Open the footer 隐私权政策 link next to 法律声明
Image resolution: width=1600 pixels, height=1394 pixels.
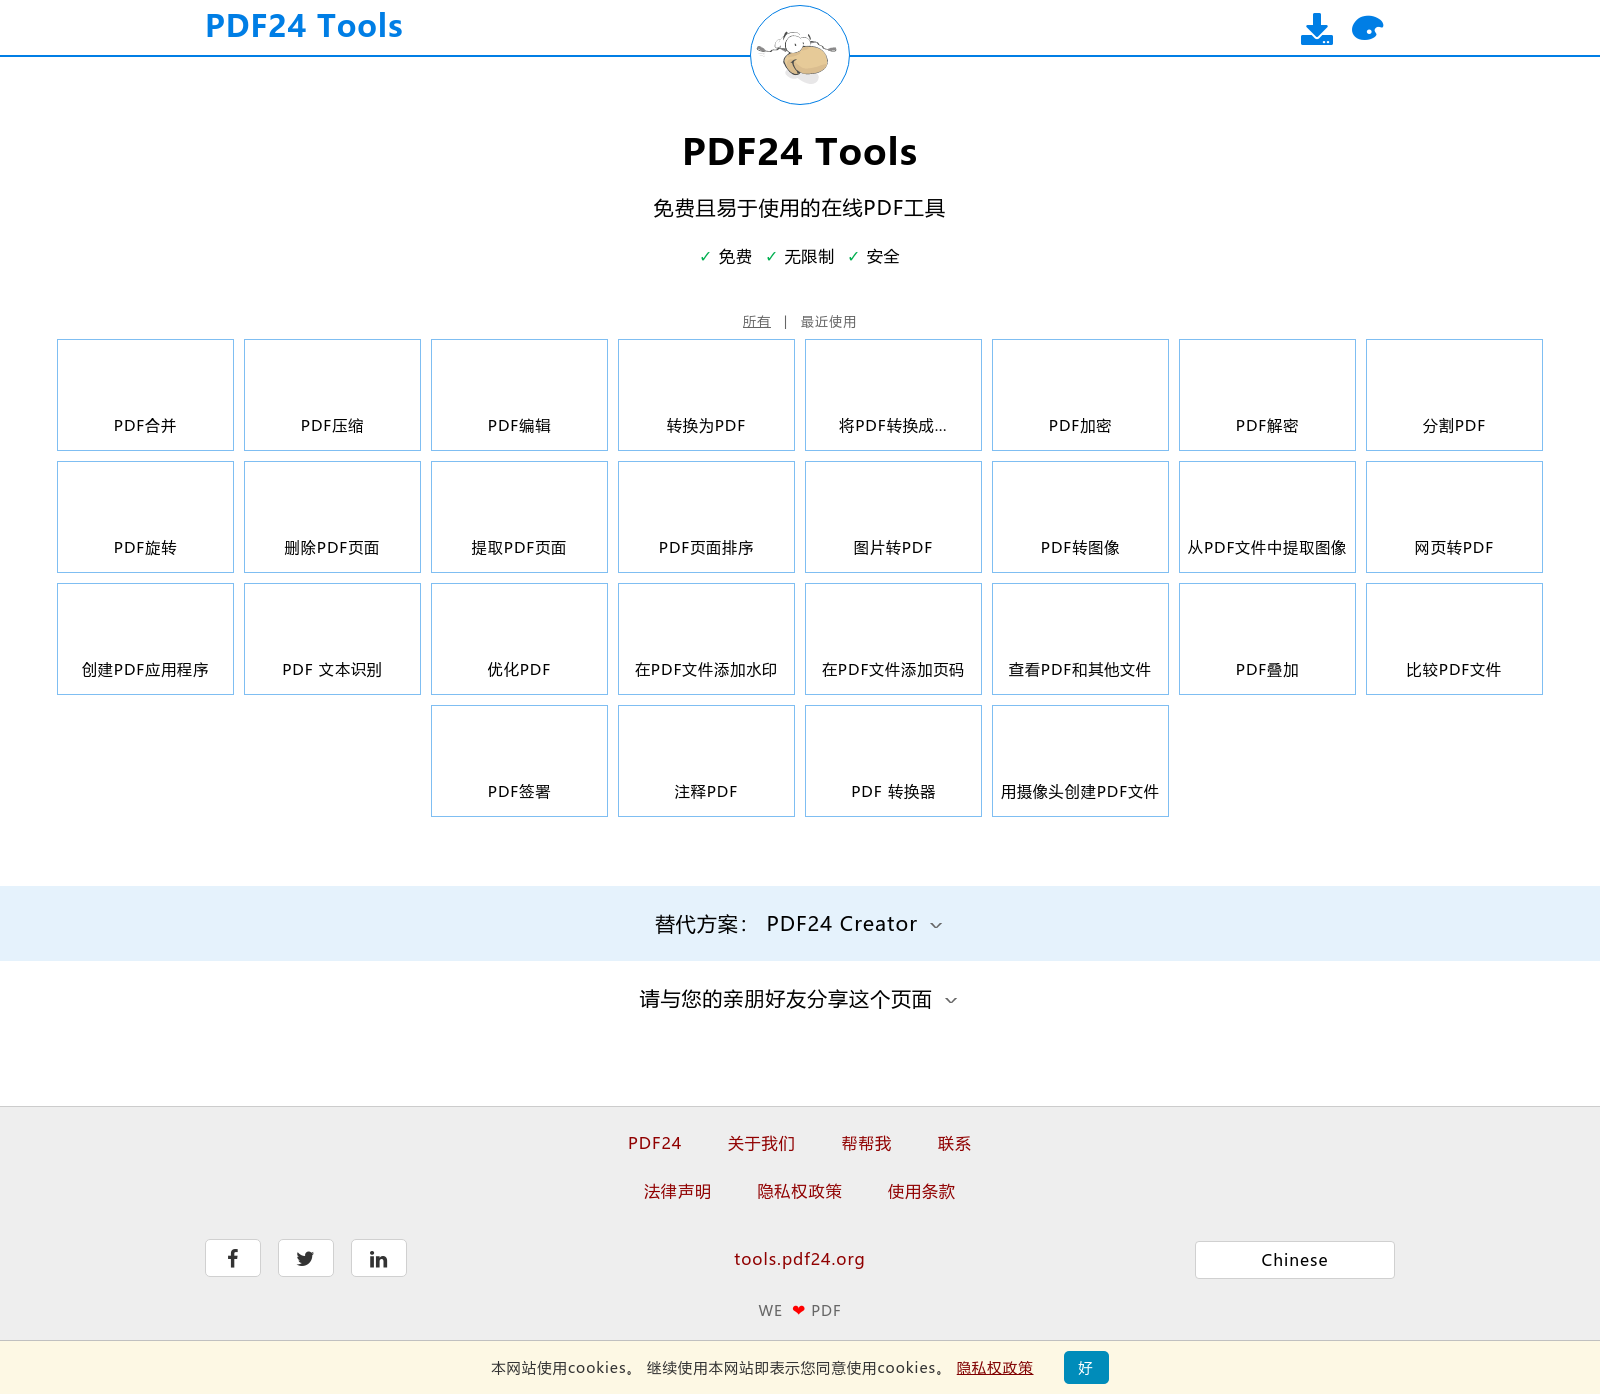tap(799, 1191)
